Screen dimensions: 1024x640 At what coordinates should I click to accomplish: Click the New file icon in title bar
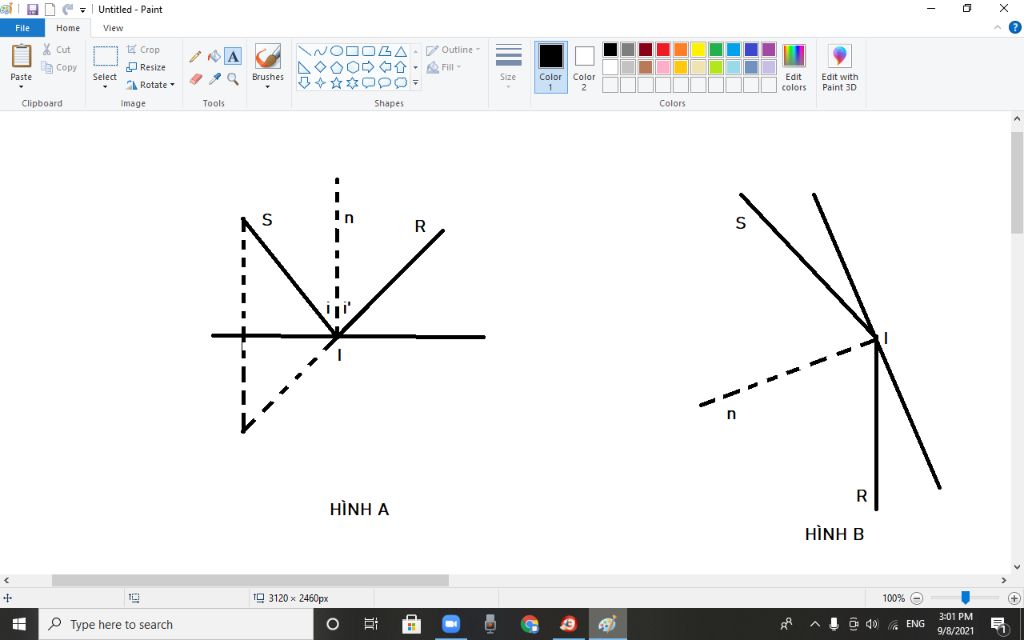click(x=50, y=9)
